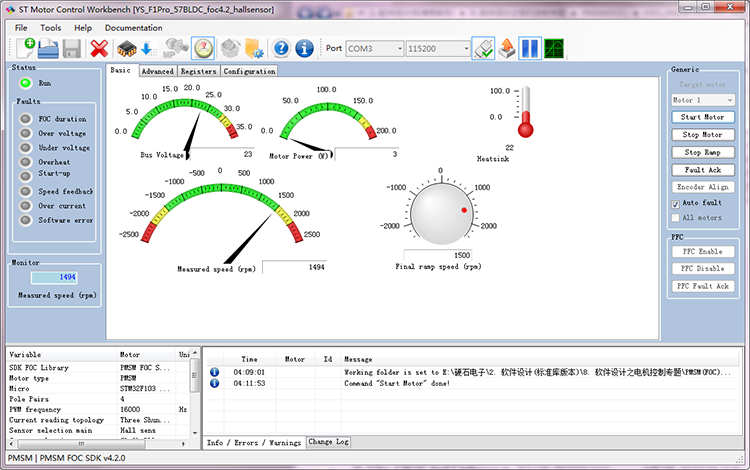Click the Fault Ack button

click(x=703, y=170)
